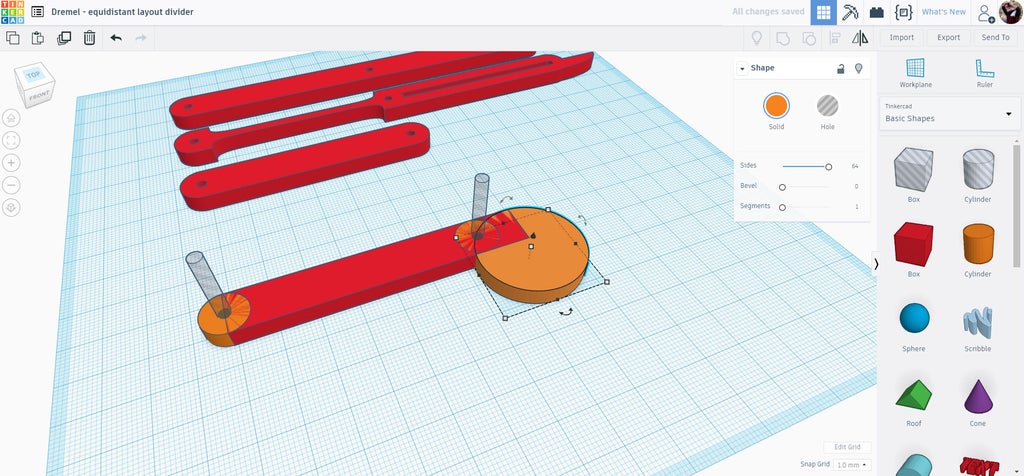
Task: Fit all shapes in view
Action: coord(11,140)
